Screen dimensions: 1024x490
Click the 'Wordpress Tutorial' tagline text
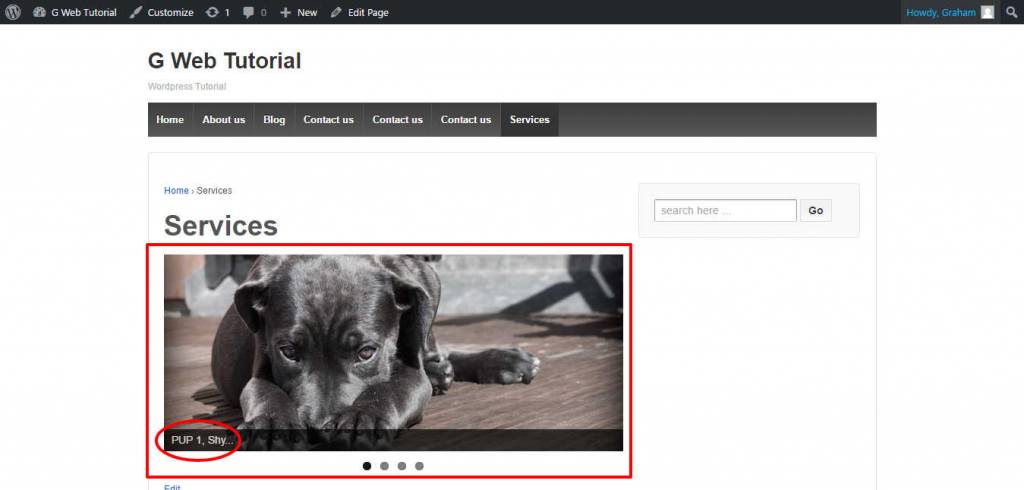pos(187,86)
